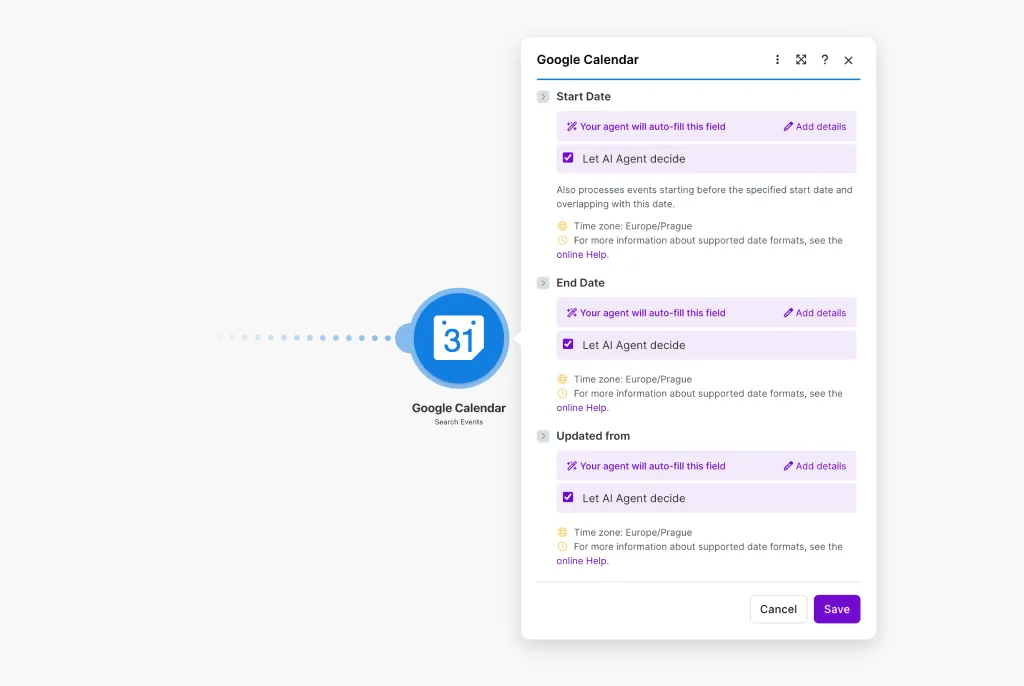The image size is (1024, 686).
Task: Uncheck Let AI Agent decide for End Date
Action: (568, 344)
